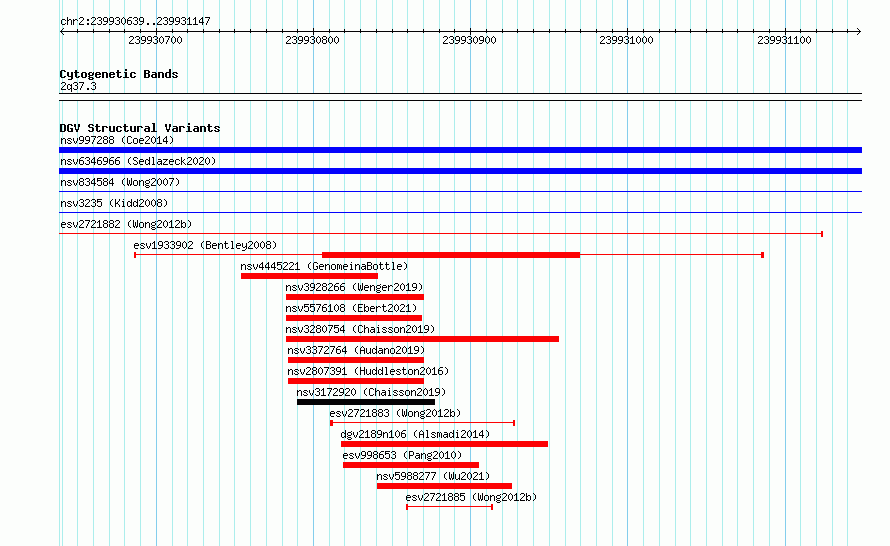The height and width of the screenshot is (546, 890).
Task: Click the red bar below the nsv3372764 label
Action: pos(356,360)
